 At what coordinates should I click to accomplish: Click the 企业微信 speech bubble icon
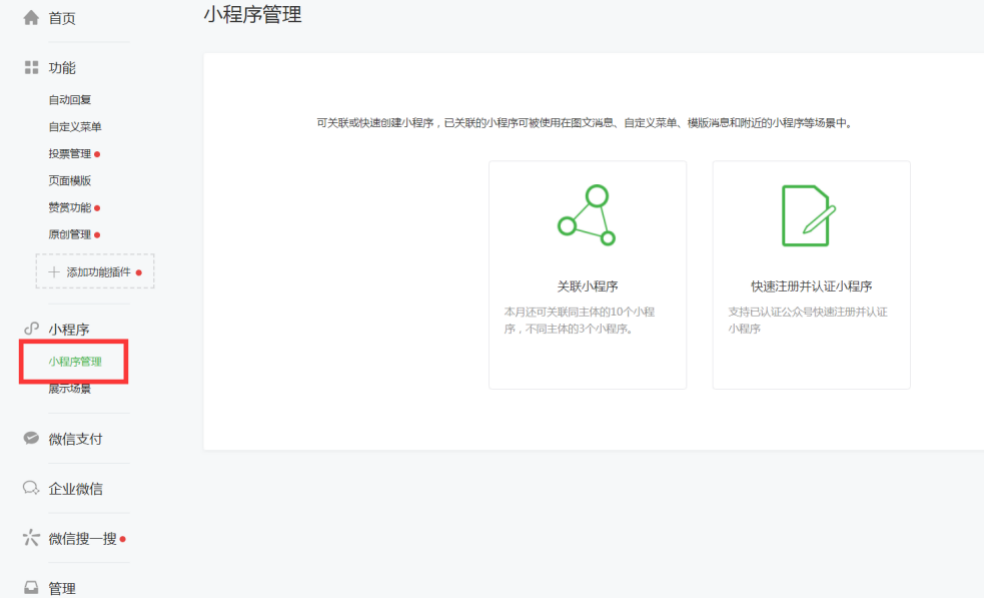point(31,489)
